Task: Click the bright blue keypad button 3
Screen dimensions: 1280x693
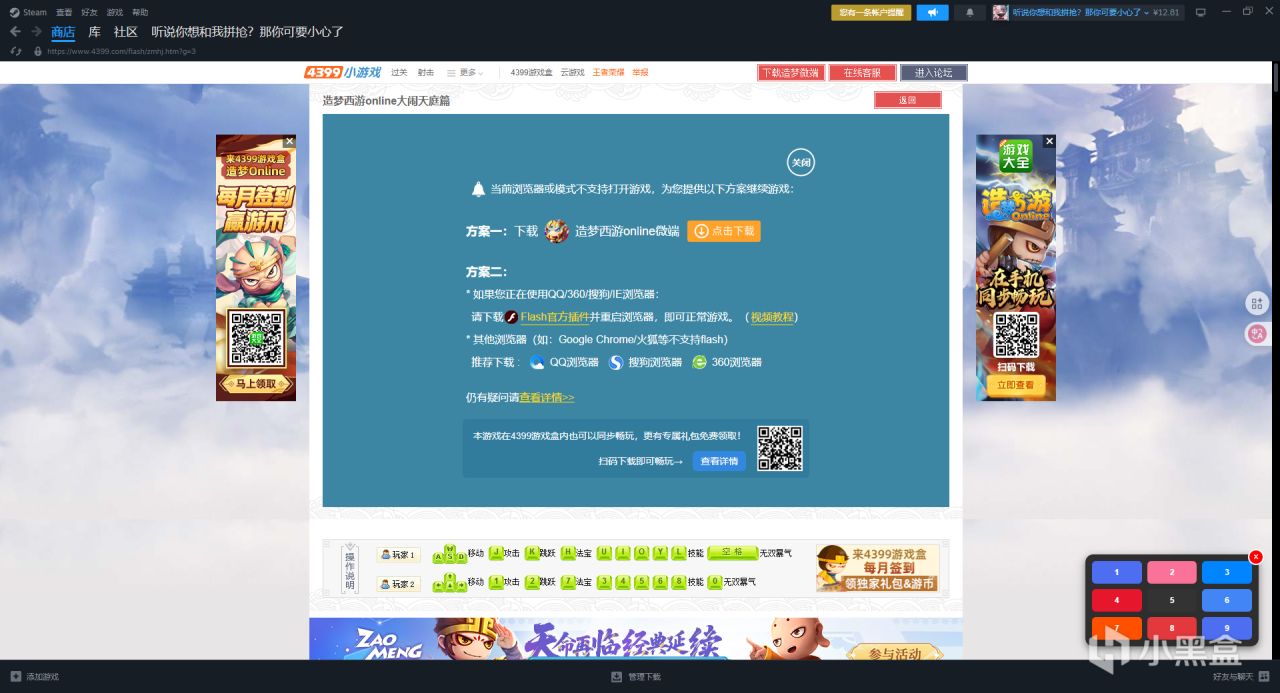Action: click(x=1227, y=573)
